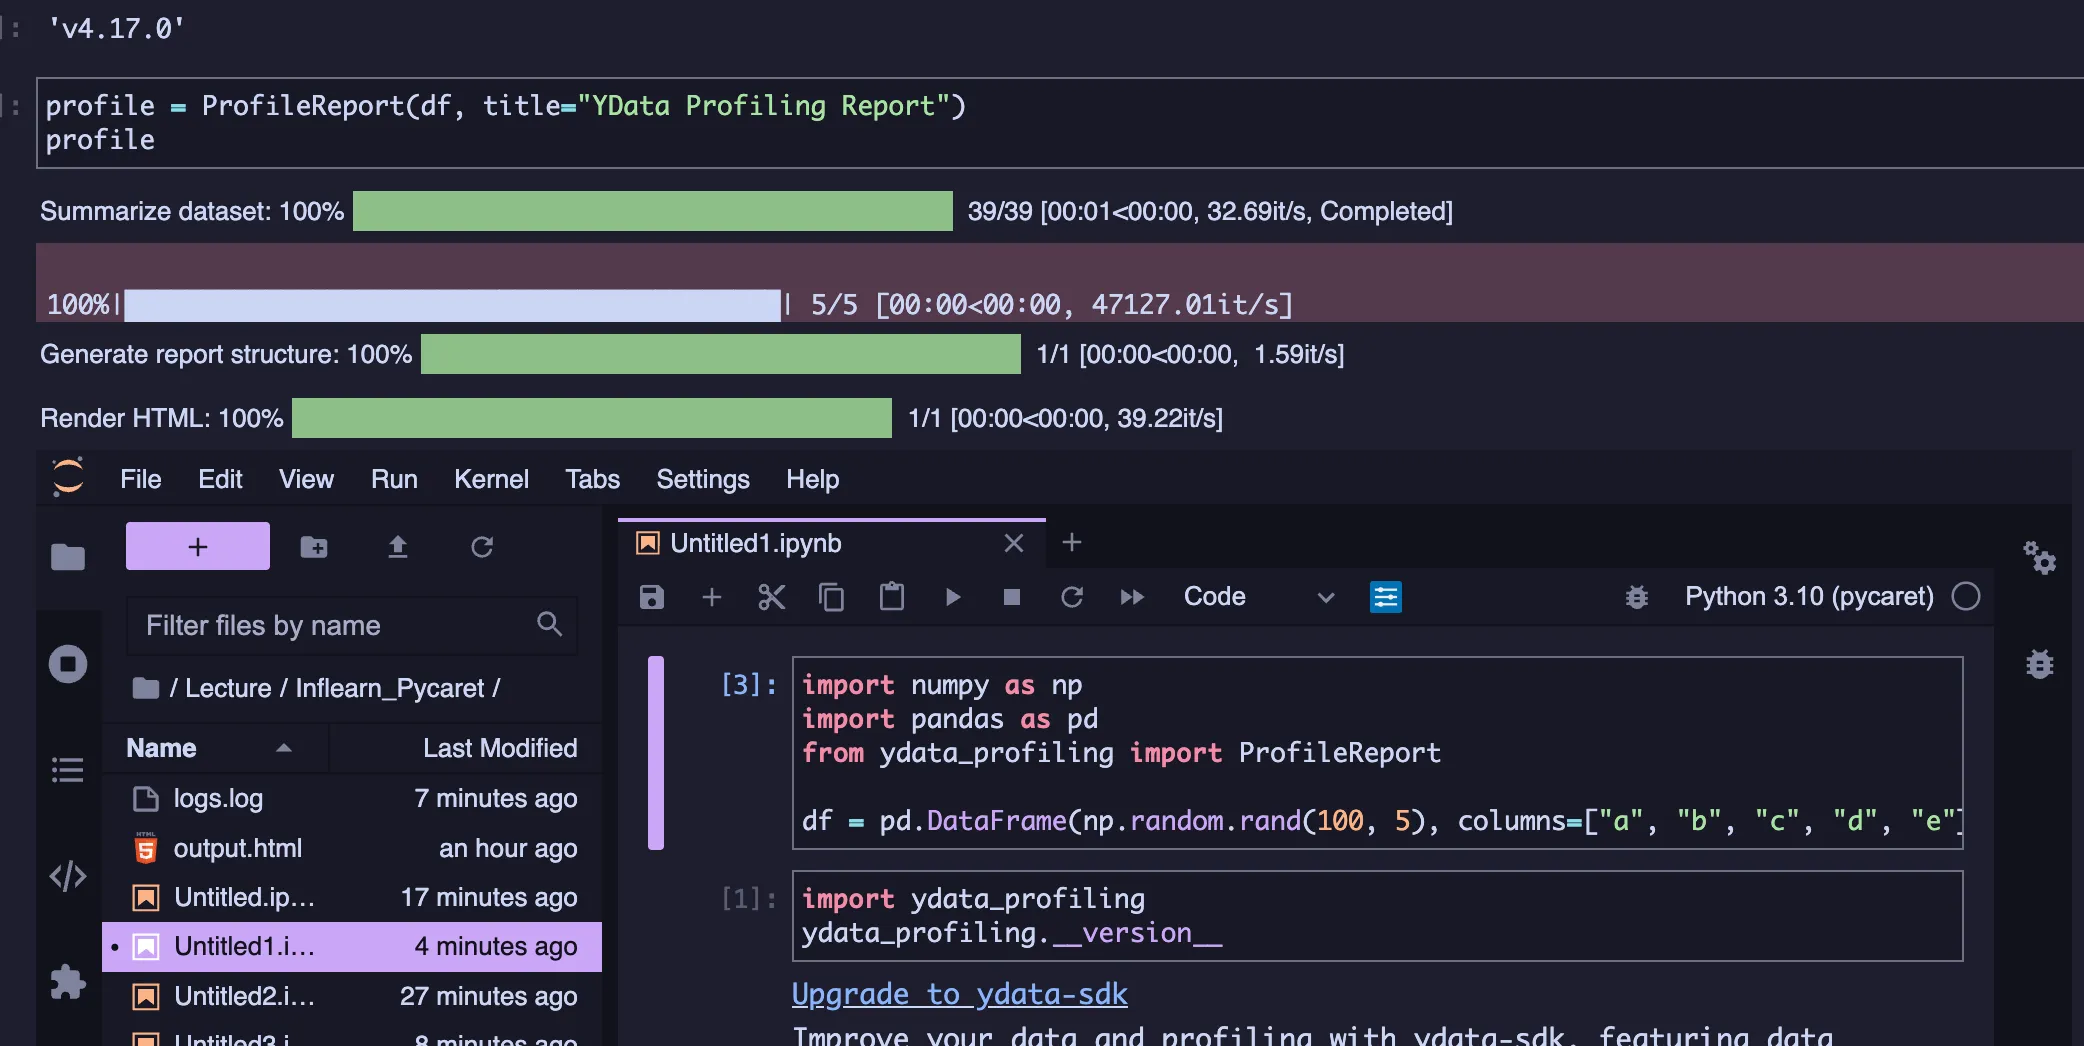This screenshot has height=1046, width=2084.
Task: Follow the Upgrade to ydata-sdk link
Action: pyautogui.click(x=959, y=994)
